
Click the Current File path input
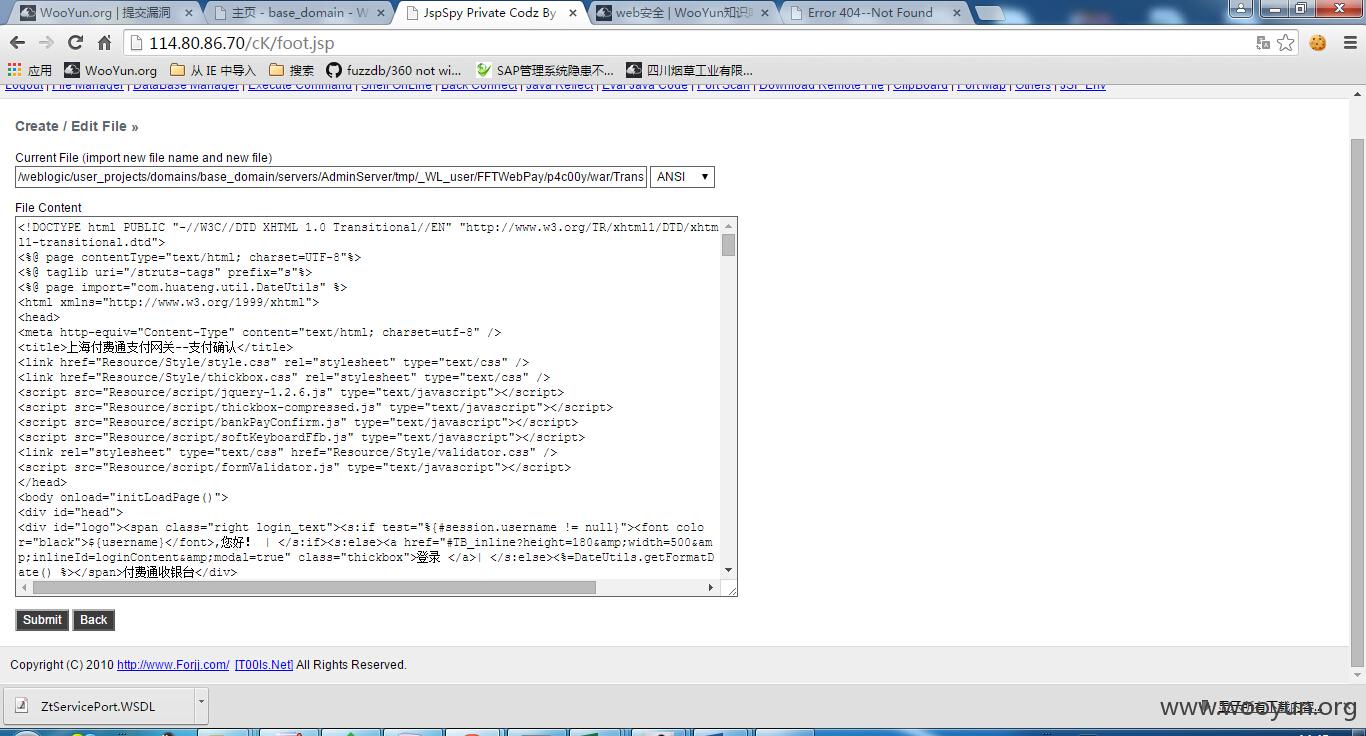point(331,177)
